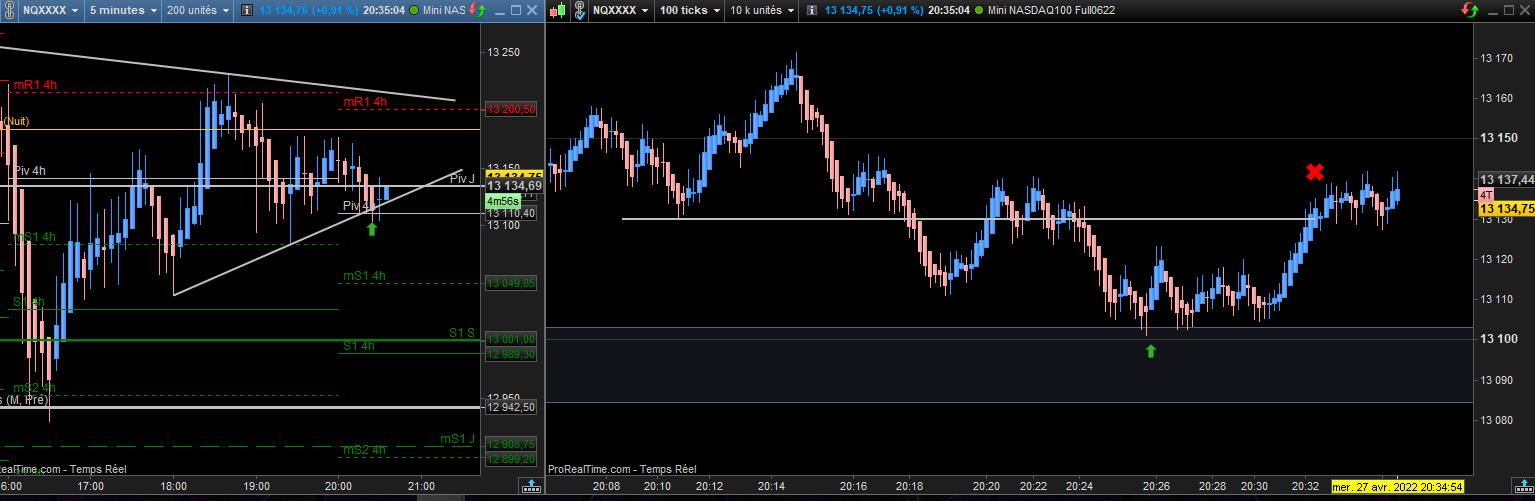Maximize the 5 minutes chart window
Screen dimensions: 1535x501
(x=515, y=10)
